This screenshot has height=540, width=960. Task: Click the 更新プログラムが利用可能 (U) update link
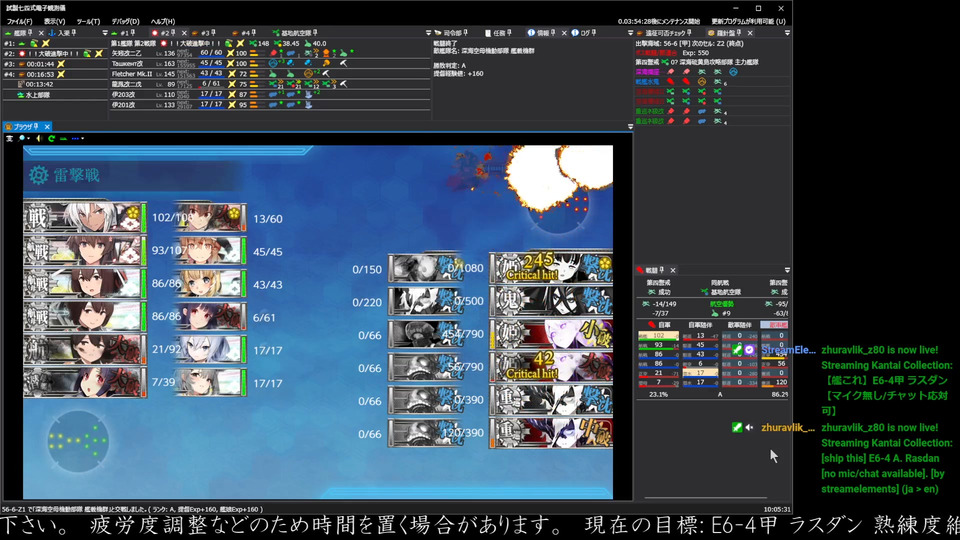(748, 21)
